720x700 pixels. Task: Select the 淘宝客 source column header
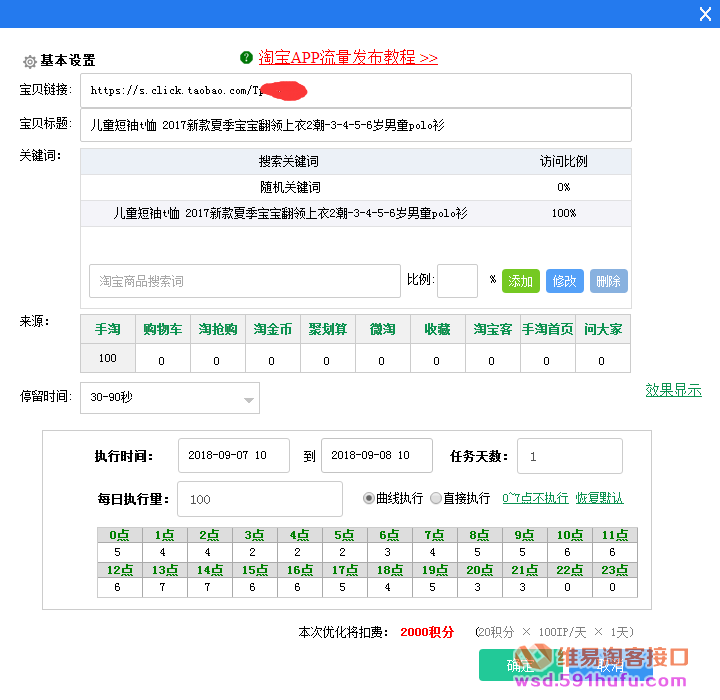point(493,329)
